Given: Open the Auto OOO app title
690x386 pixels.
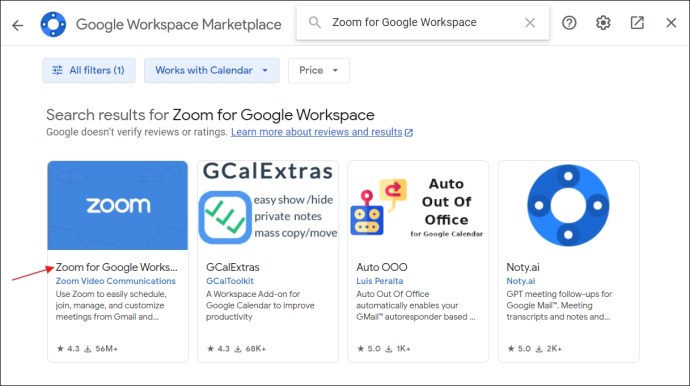Looking at the screenshot, I should pyautogui.click(x=382, y=267).
